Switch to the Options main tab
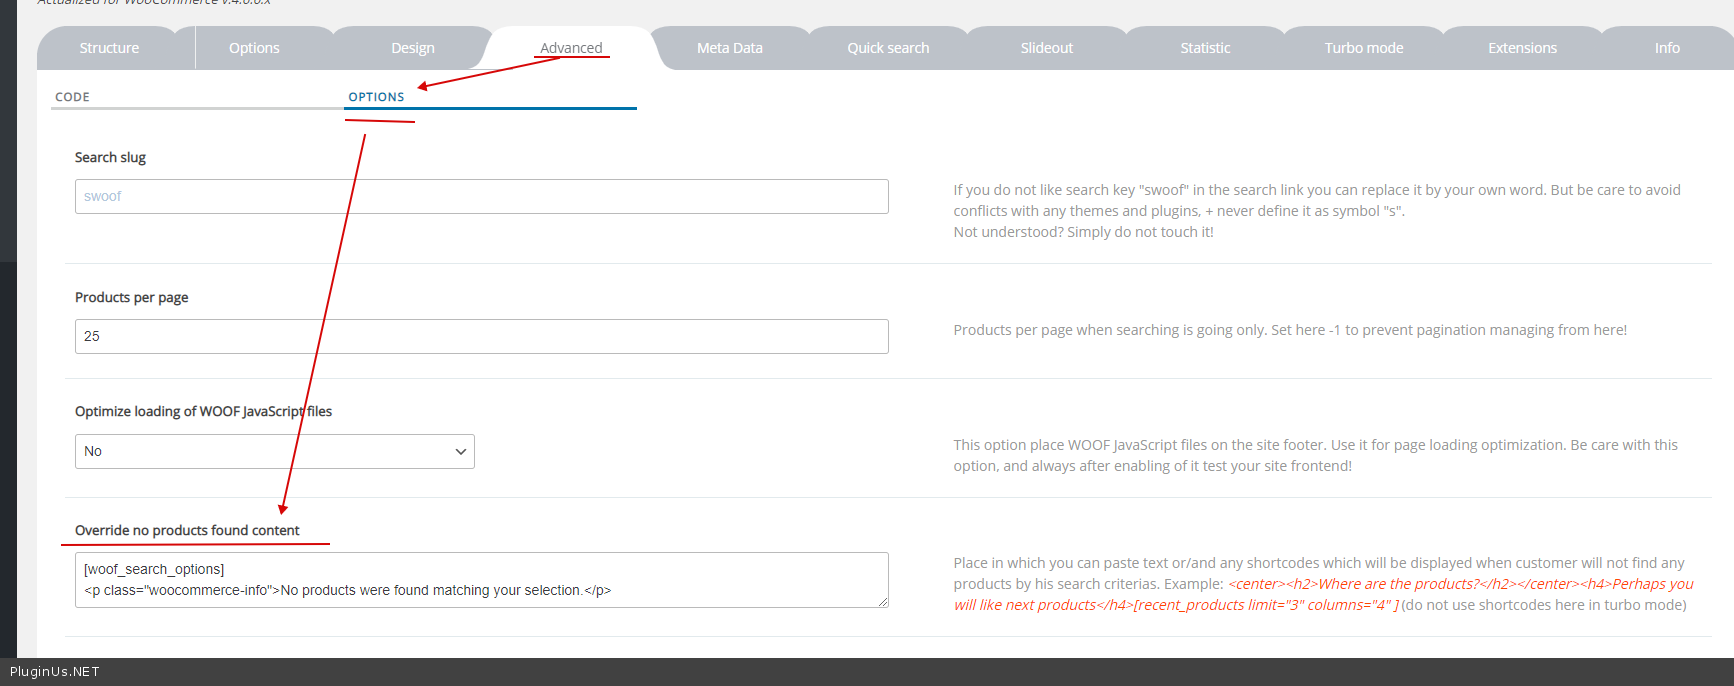This screenshot has height=686, width=1734. (254, 48)
